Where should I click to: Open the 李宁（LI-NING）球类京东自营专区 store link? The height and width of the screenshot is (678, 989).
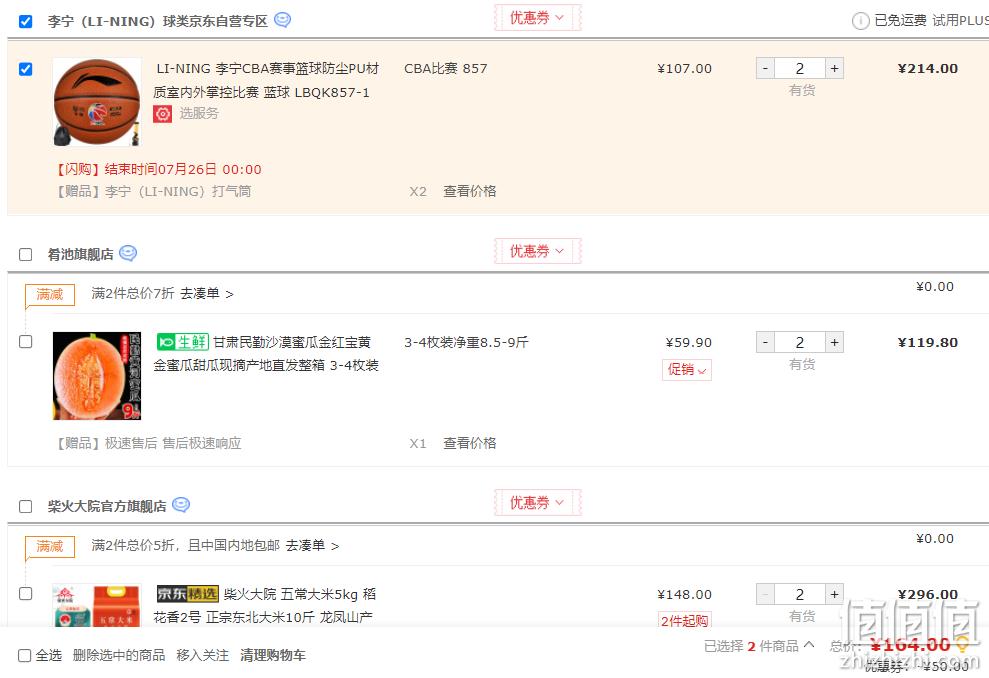click(x=158, y=21)
